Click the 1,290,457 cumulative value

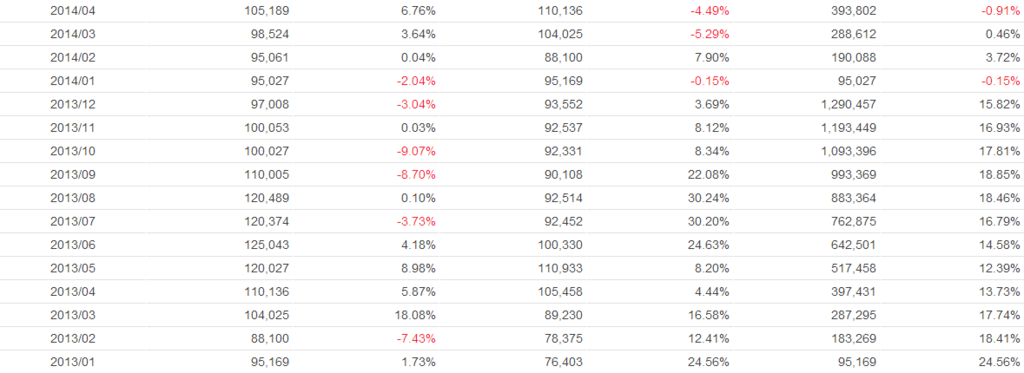coord(850,105)
